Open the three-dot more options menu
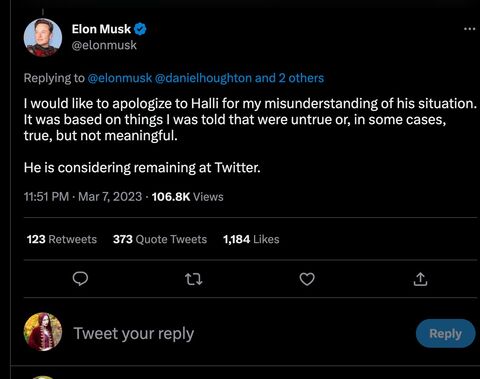 coord(470,29)
